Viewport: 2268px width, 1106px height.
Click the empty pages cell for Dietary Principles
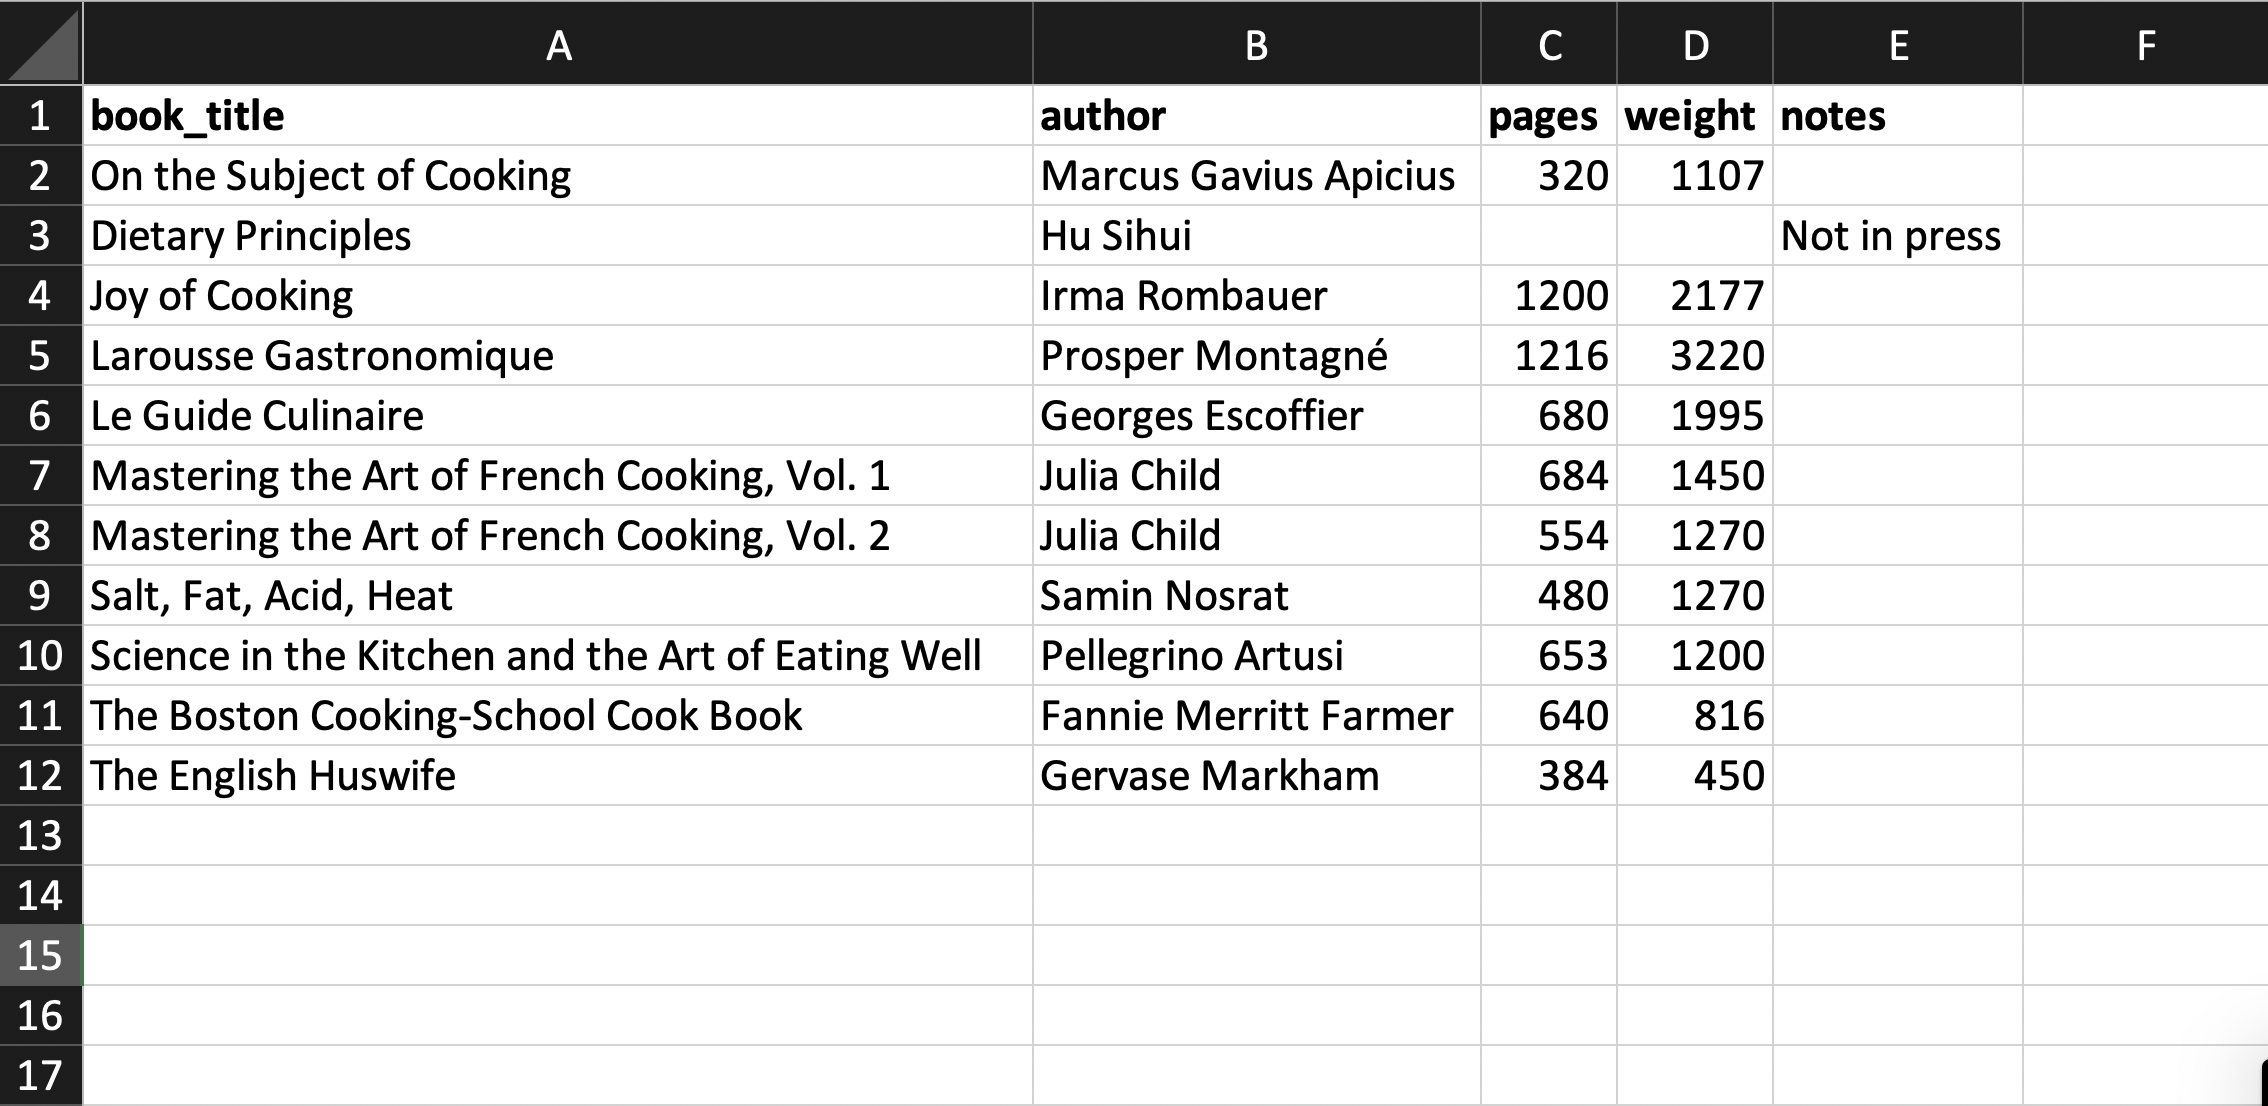tap(1549, 236)
